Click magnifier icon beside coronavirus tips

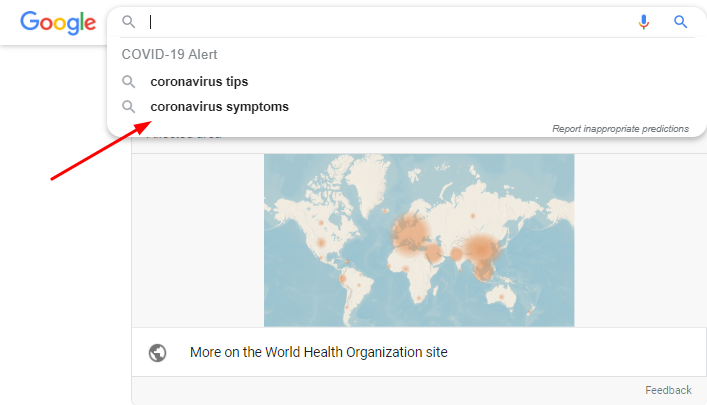129,82
